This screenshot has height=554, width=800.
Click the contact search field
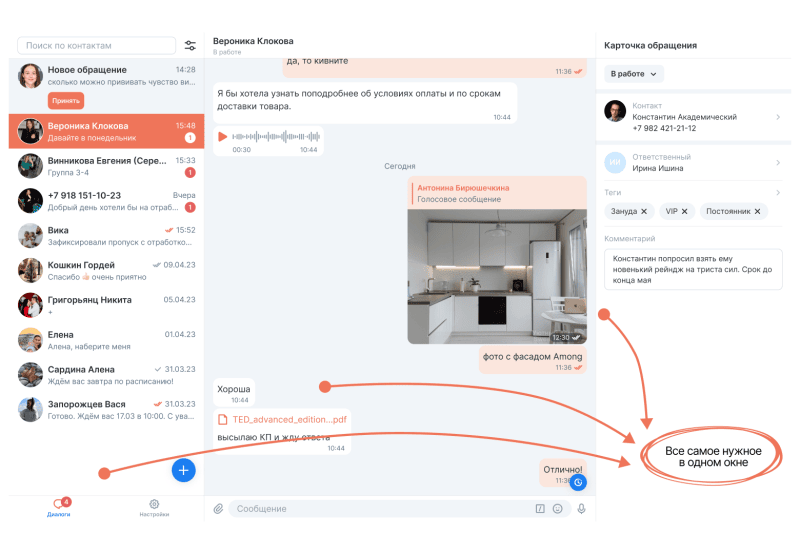coord(96,45)
